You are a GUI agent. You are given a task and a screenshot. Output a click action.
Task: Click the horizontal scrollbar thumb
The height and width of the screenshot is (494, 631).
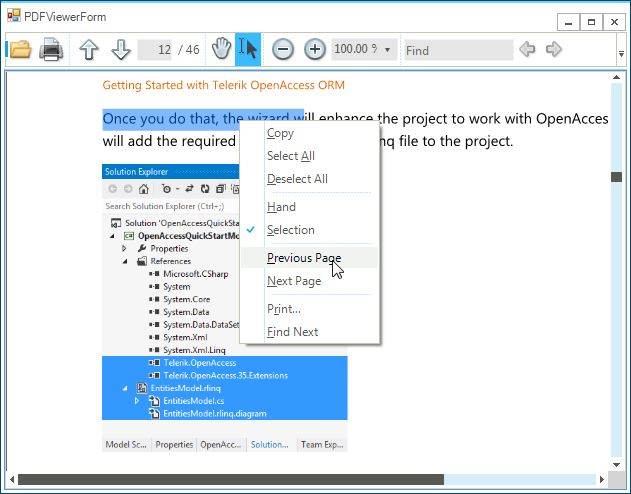click(231, 480)
